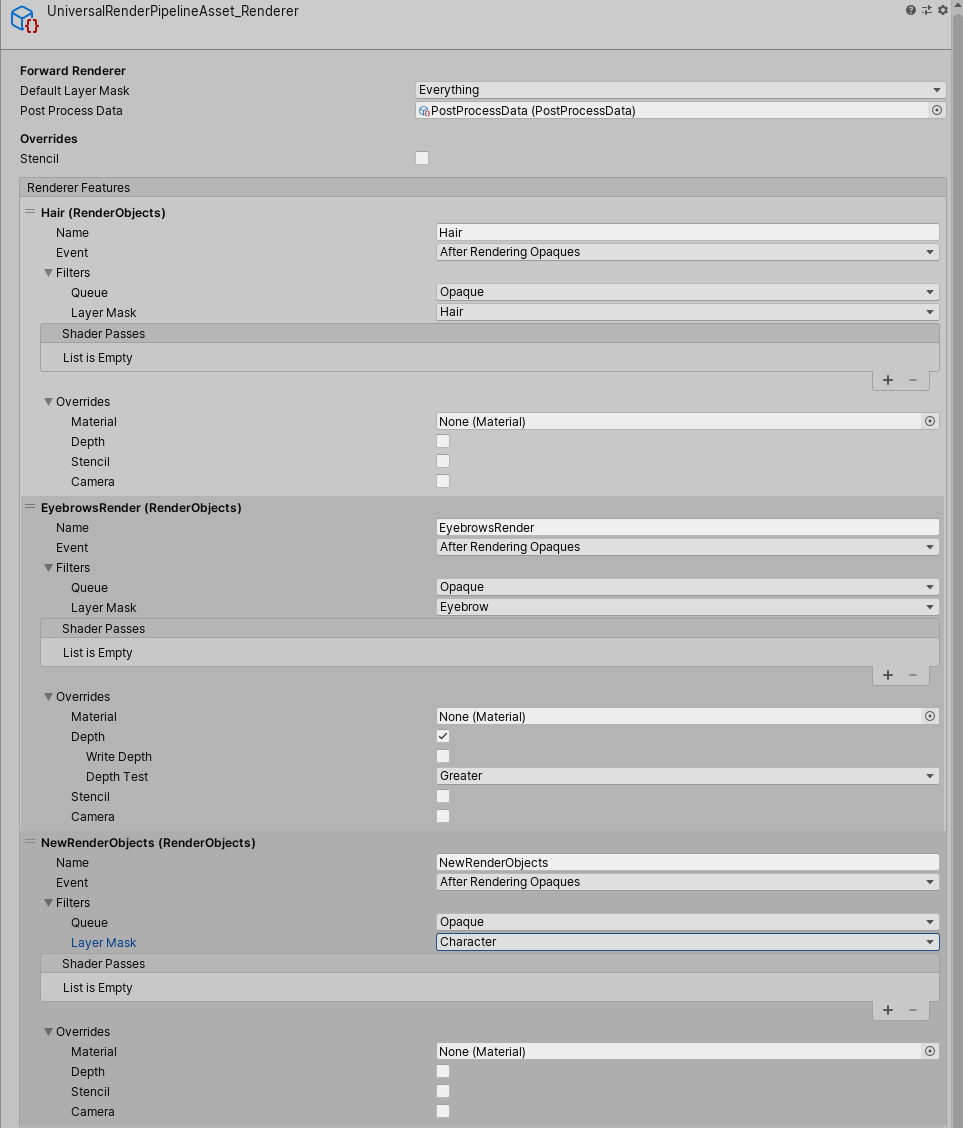The image size is (963, 1128).
Task: Grab the Hair feature reorder handle
Action: pyautogui.click(x=29, y=212)
